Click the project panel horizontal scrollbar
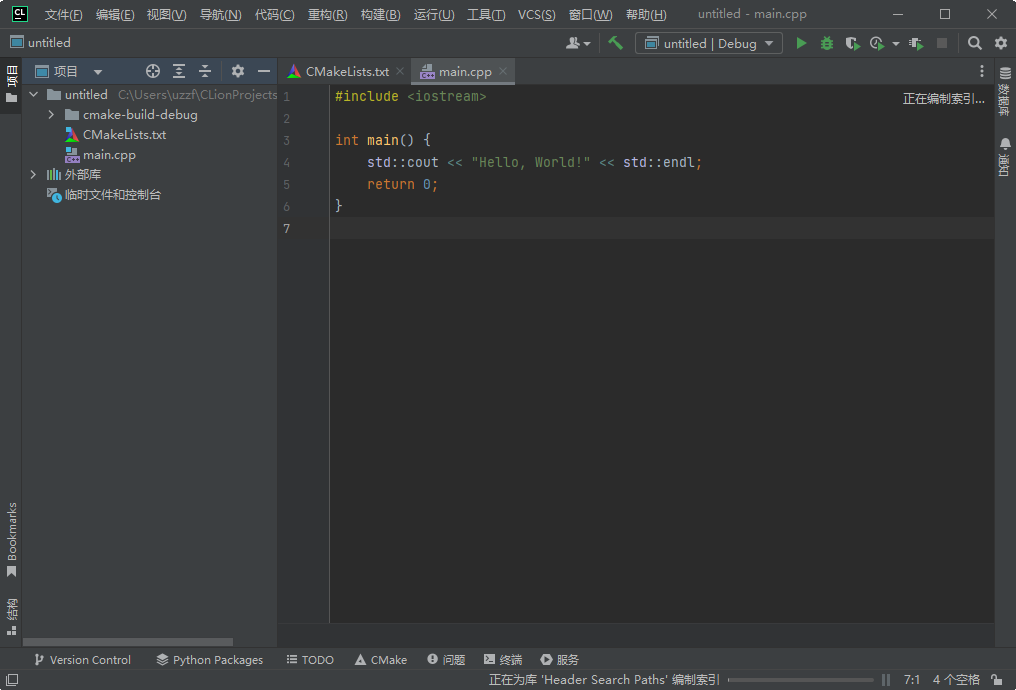 point(128,642)
